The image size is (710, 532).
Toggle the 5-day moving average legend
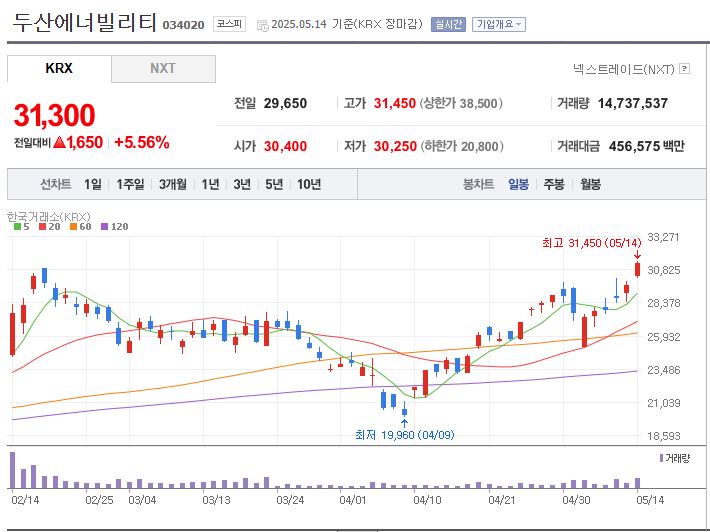(x=20, y=227)
